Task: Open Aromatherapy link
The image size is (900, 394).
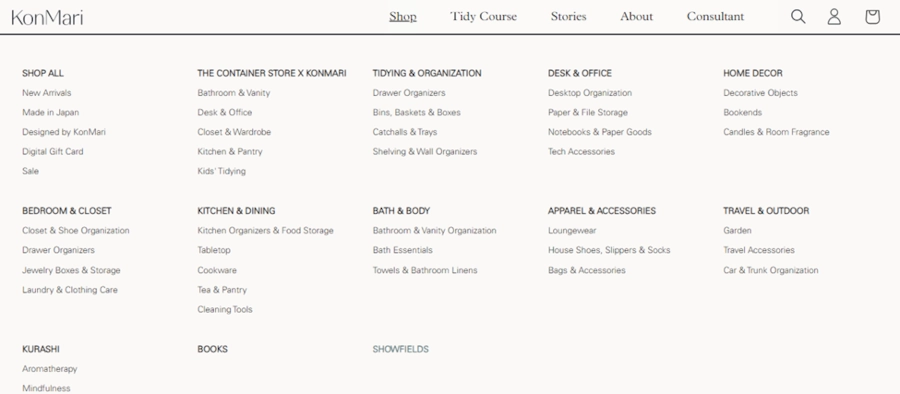Action: coord(49,369)
